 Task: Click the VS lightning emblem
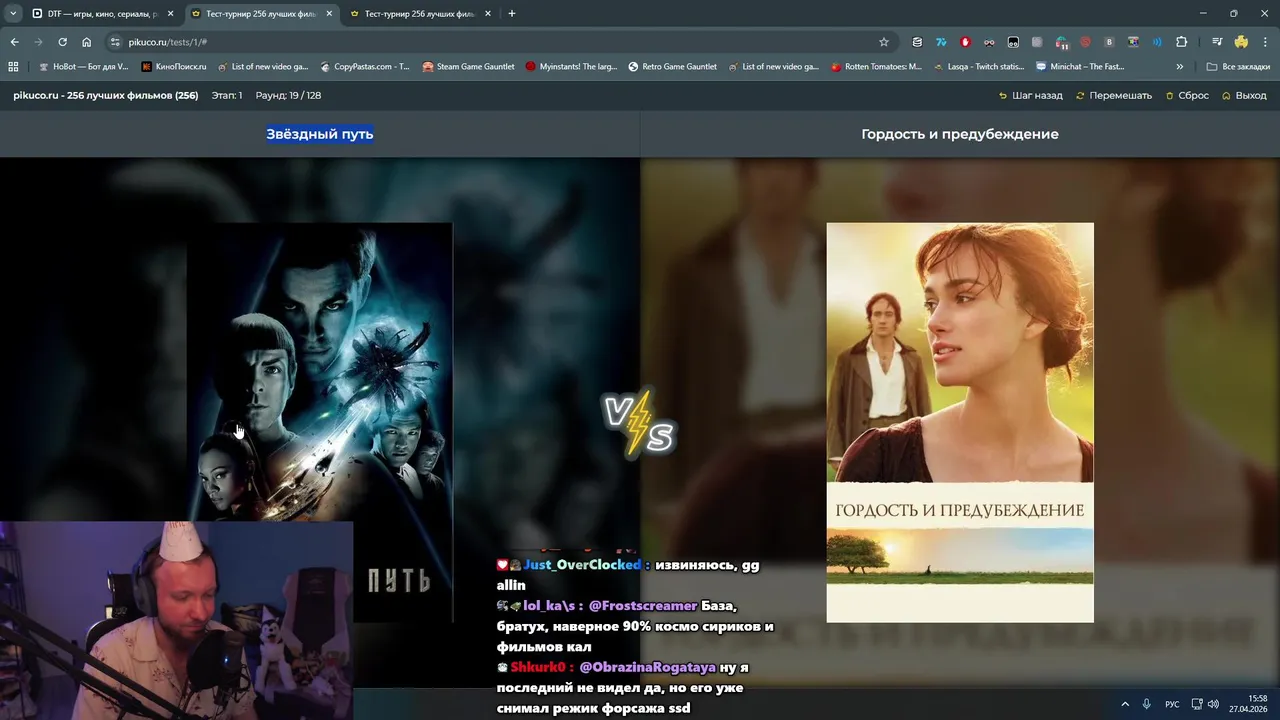pos(639,425)
